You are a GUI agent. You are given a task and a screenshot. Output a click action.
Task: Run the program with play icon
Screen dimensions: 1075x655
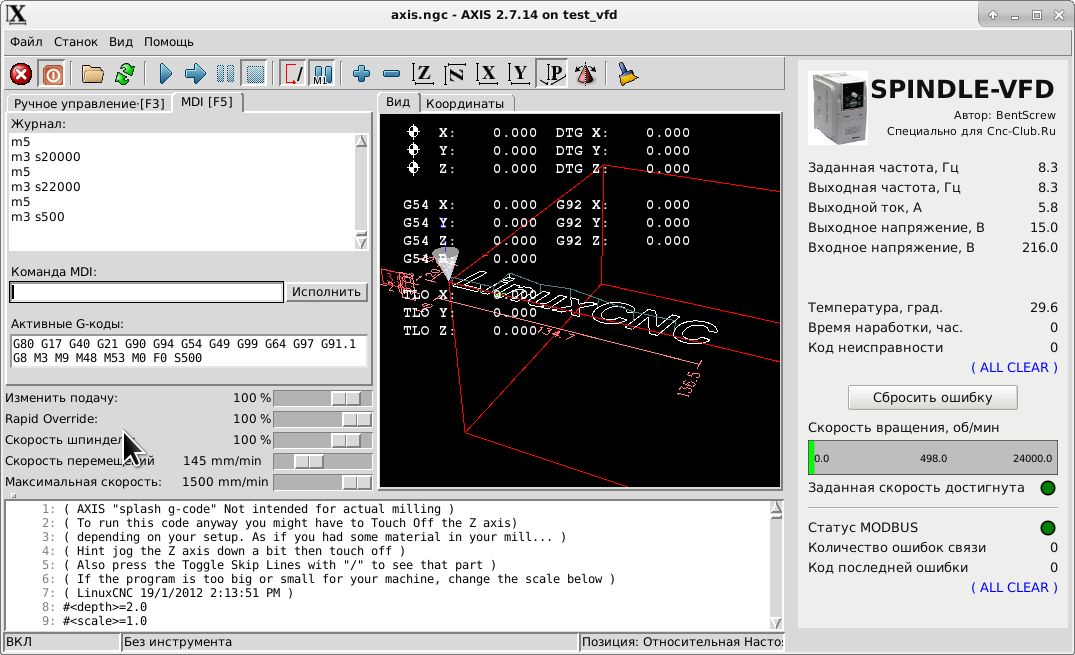pos(166,74)
